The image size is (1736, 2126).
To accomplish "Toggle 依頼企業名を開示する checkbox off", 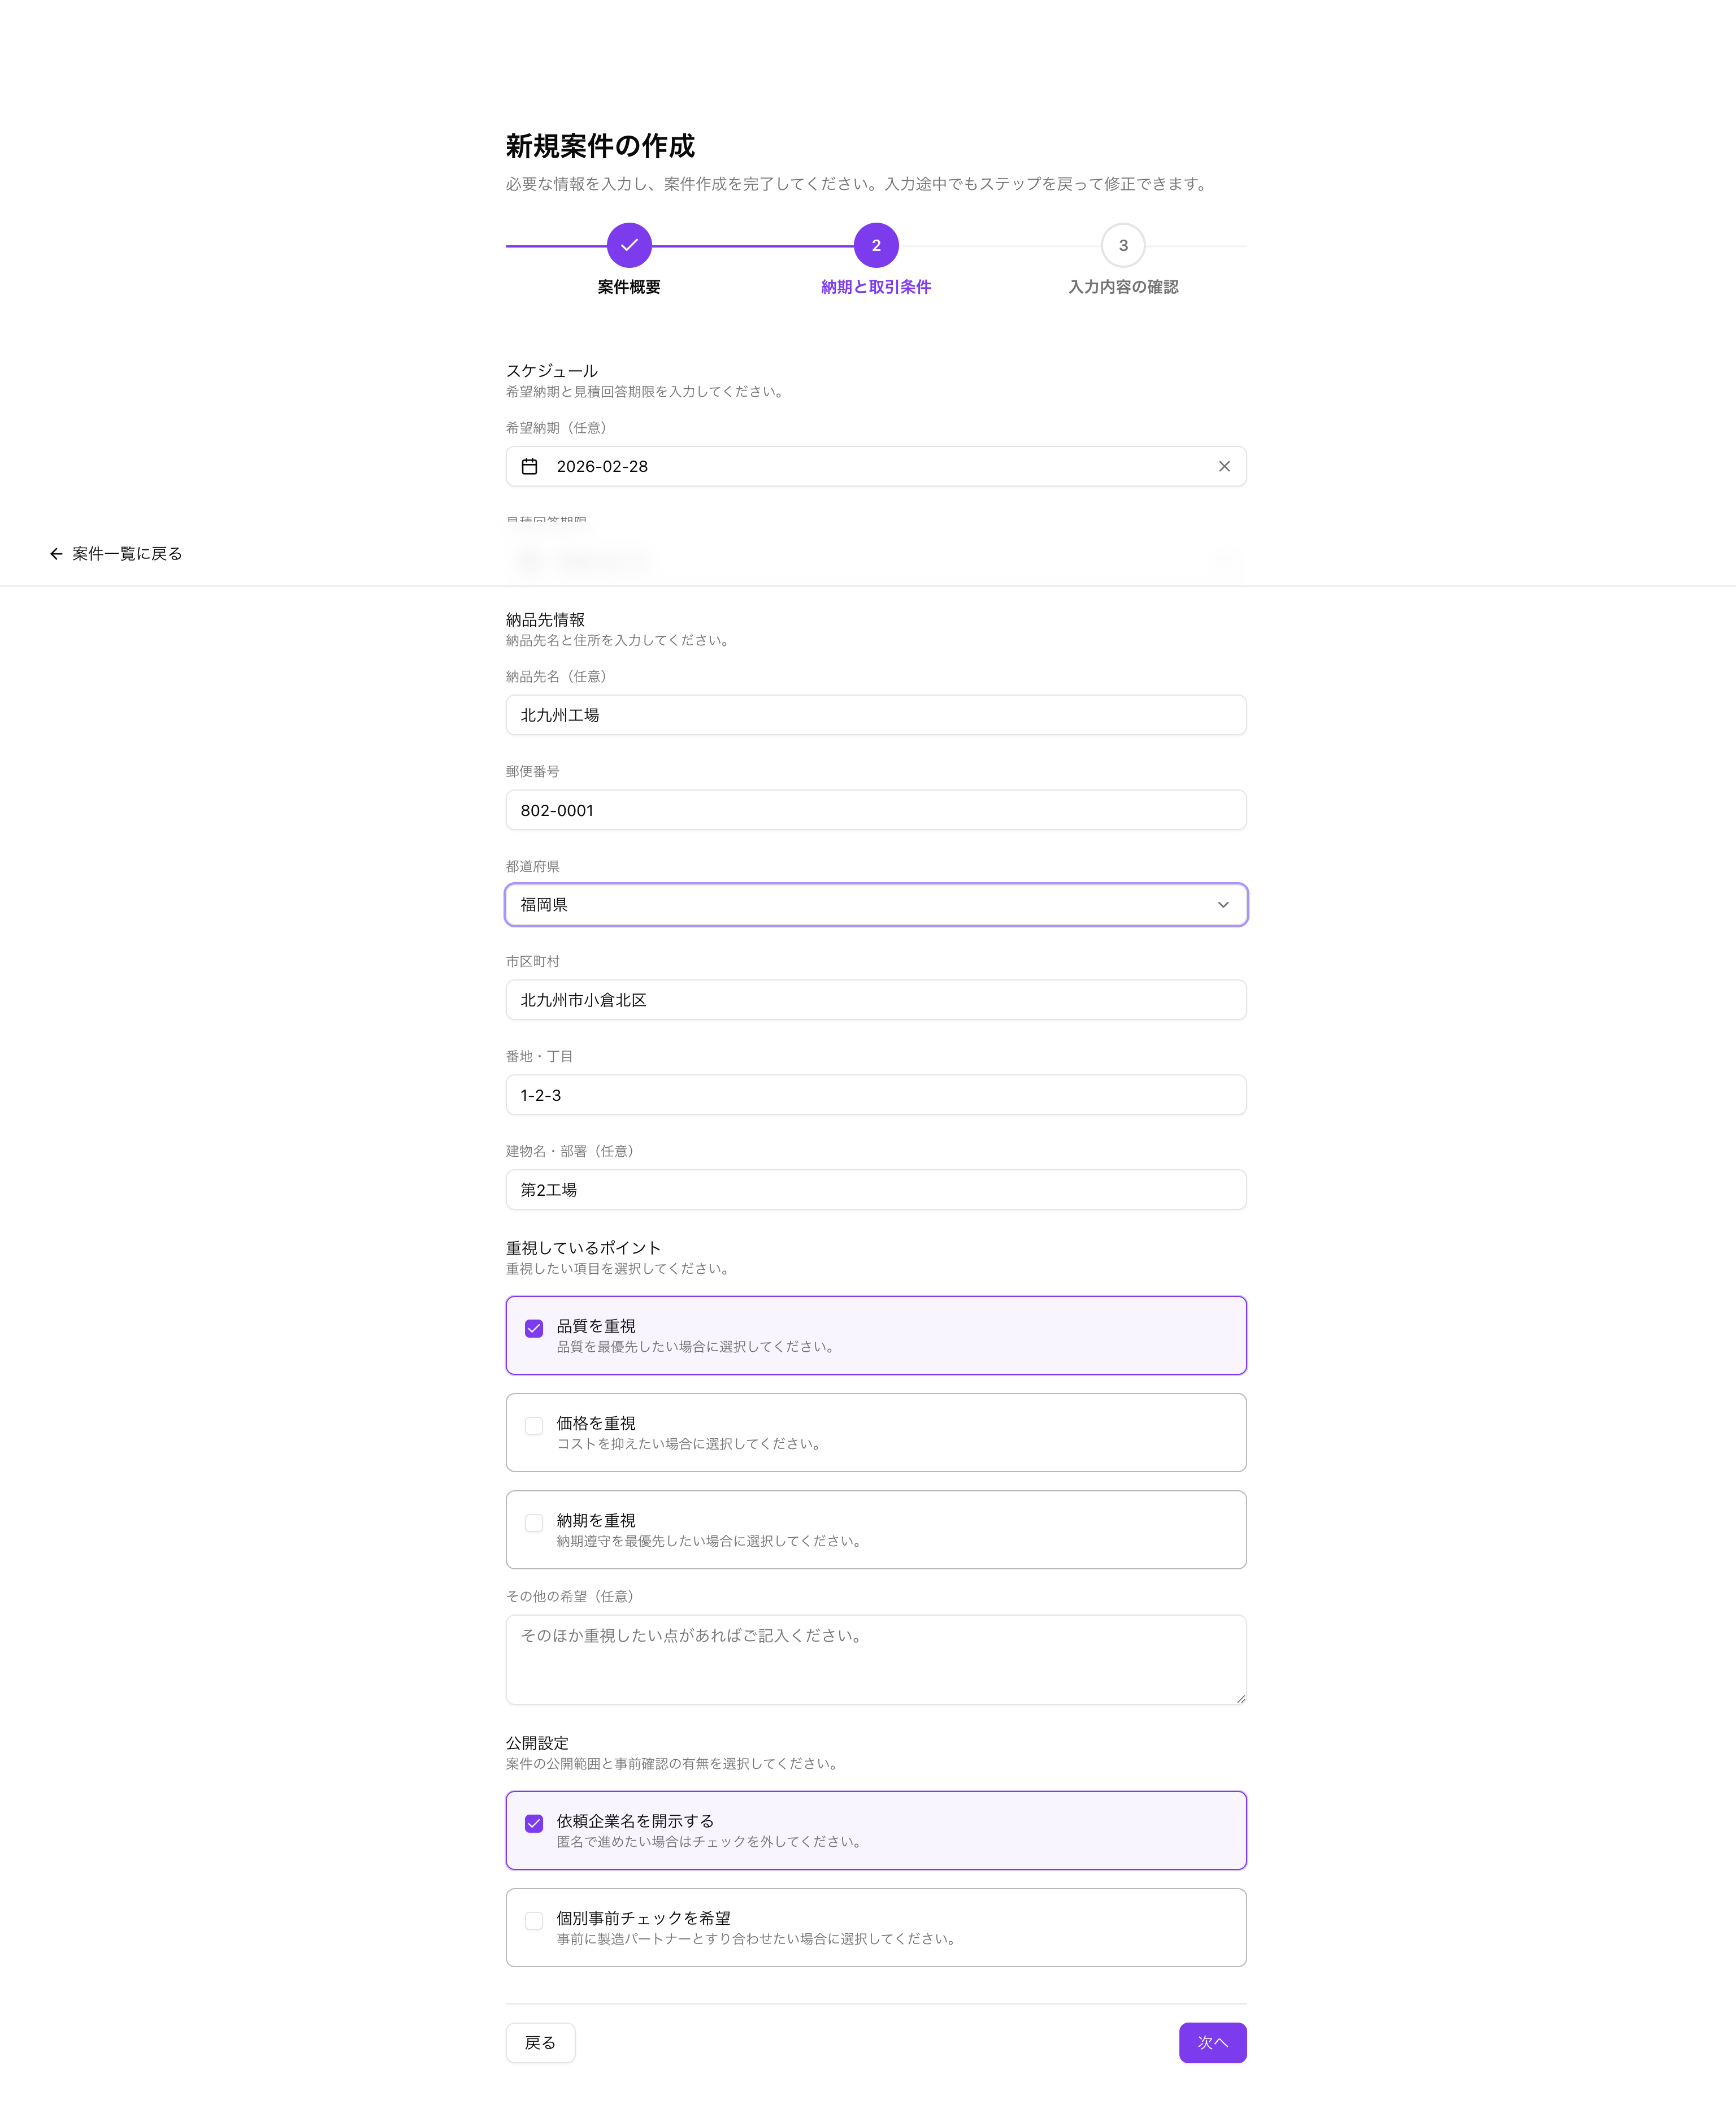I will (x=534, y=1823).
